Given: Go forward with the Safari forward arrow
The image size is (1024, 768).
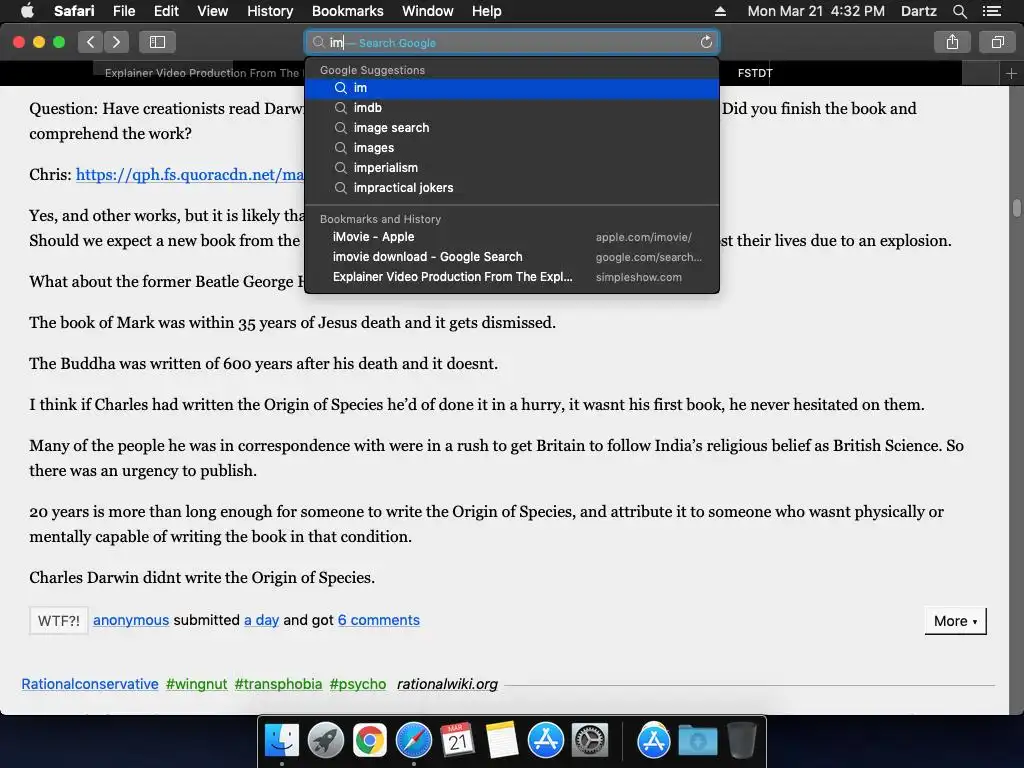Looking at the screenshot, I should pyautogui.click(x=116, y=42).
